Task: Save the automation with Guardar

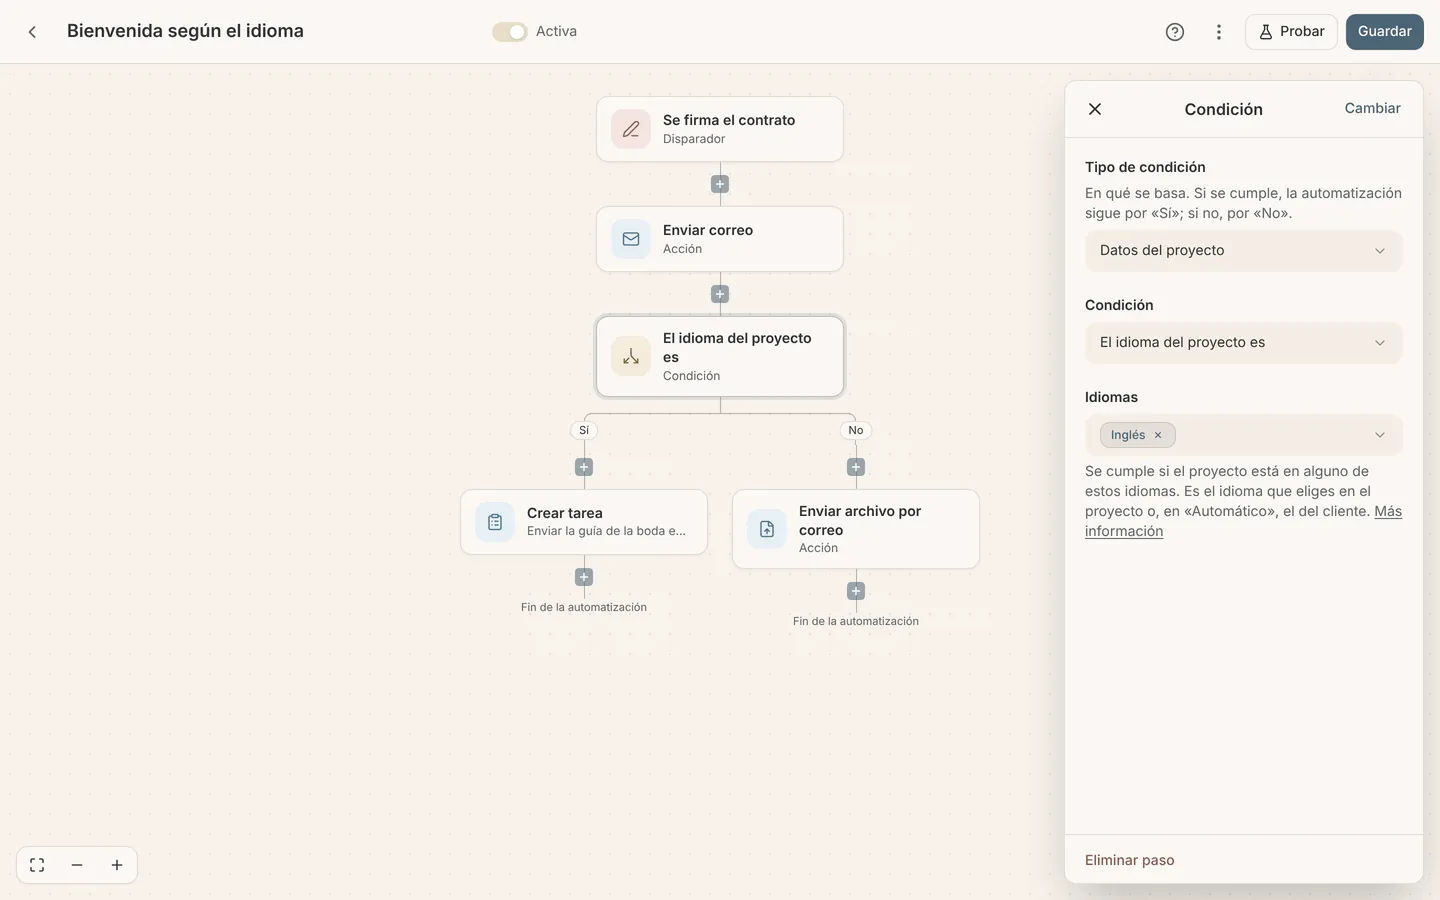Action: click(1384, 32)
